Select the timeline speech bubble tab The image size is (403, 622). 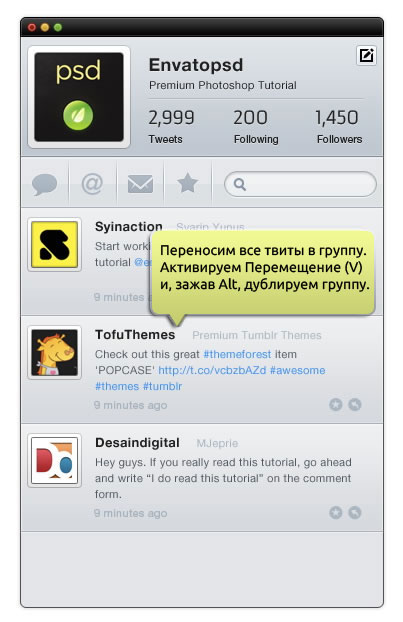(44, 184)
